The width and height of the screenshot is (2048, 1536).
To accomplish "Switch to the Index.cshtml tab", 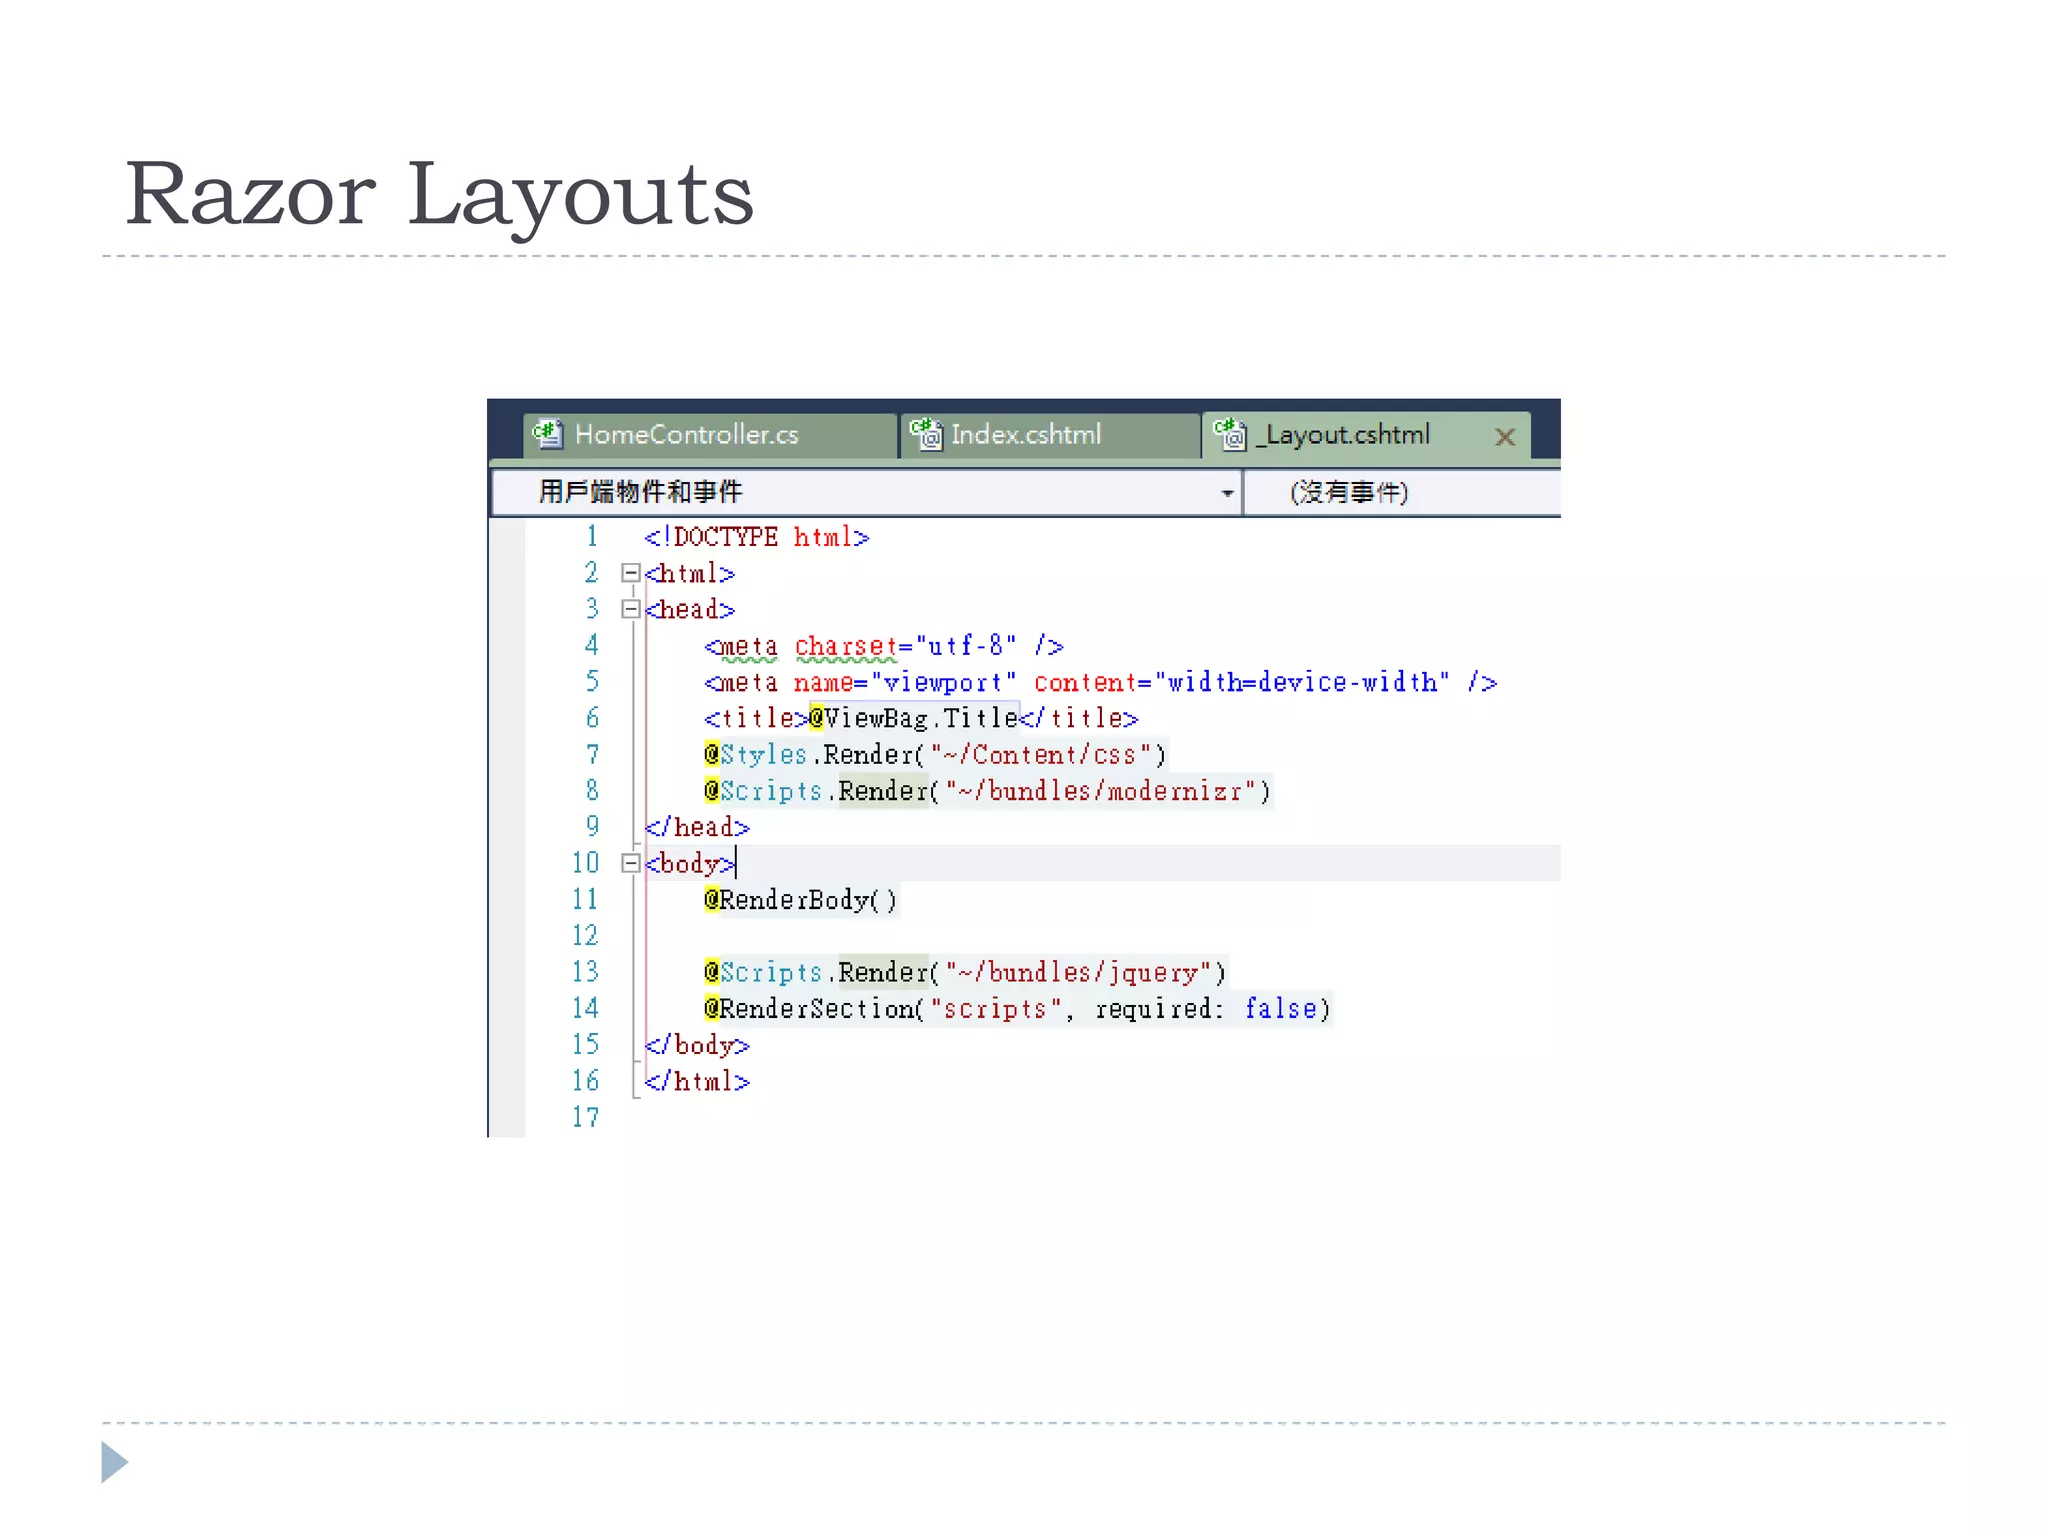I will 1050,435.
